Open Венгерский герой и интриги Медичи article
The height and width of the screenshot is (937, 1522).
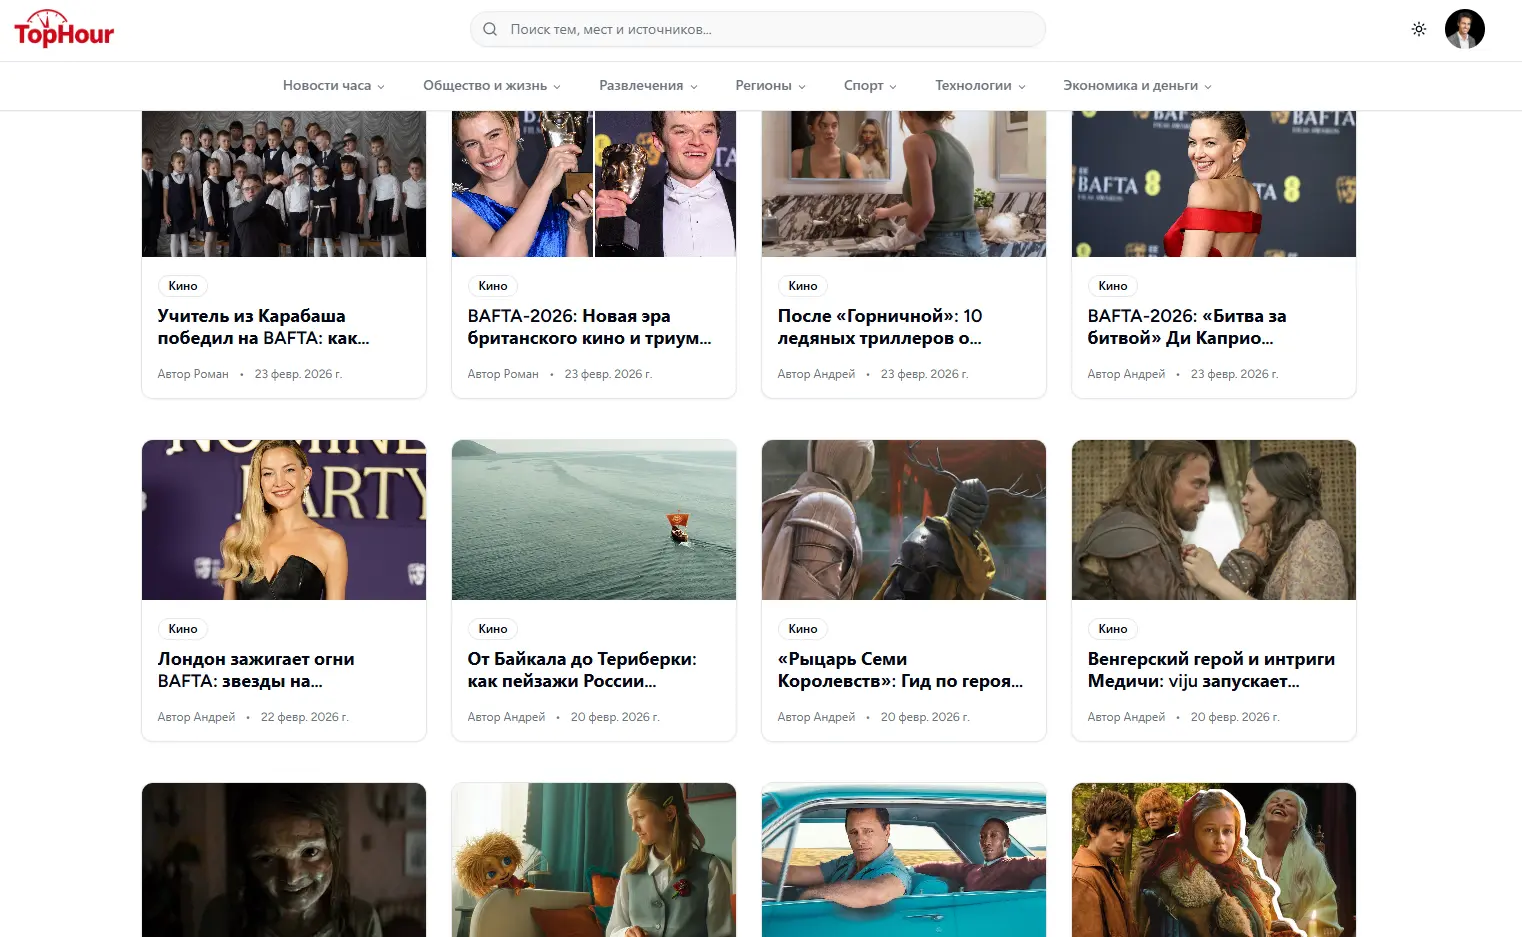(x=1211, y=670)
